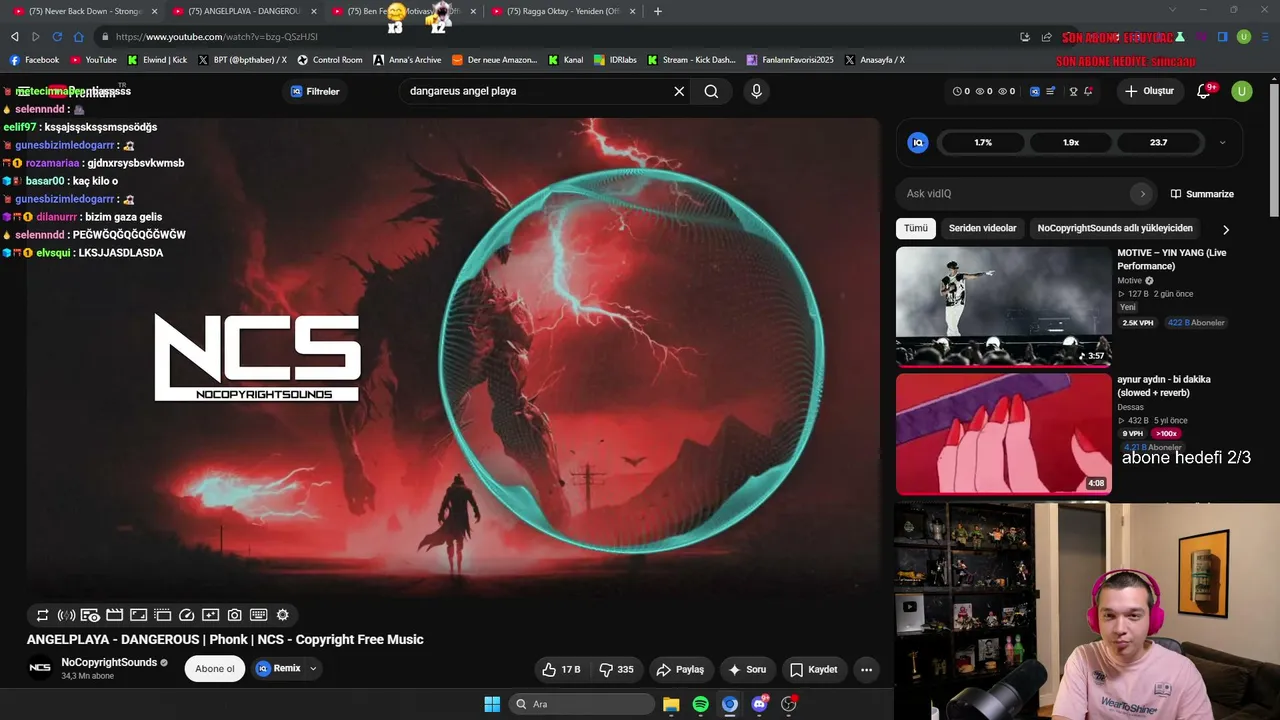The width and height of the screenshot is (1280, 720).
Task: Open the MOTIVE – YIN YANG video thumbnail
Action: coord(1004,307)
